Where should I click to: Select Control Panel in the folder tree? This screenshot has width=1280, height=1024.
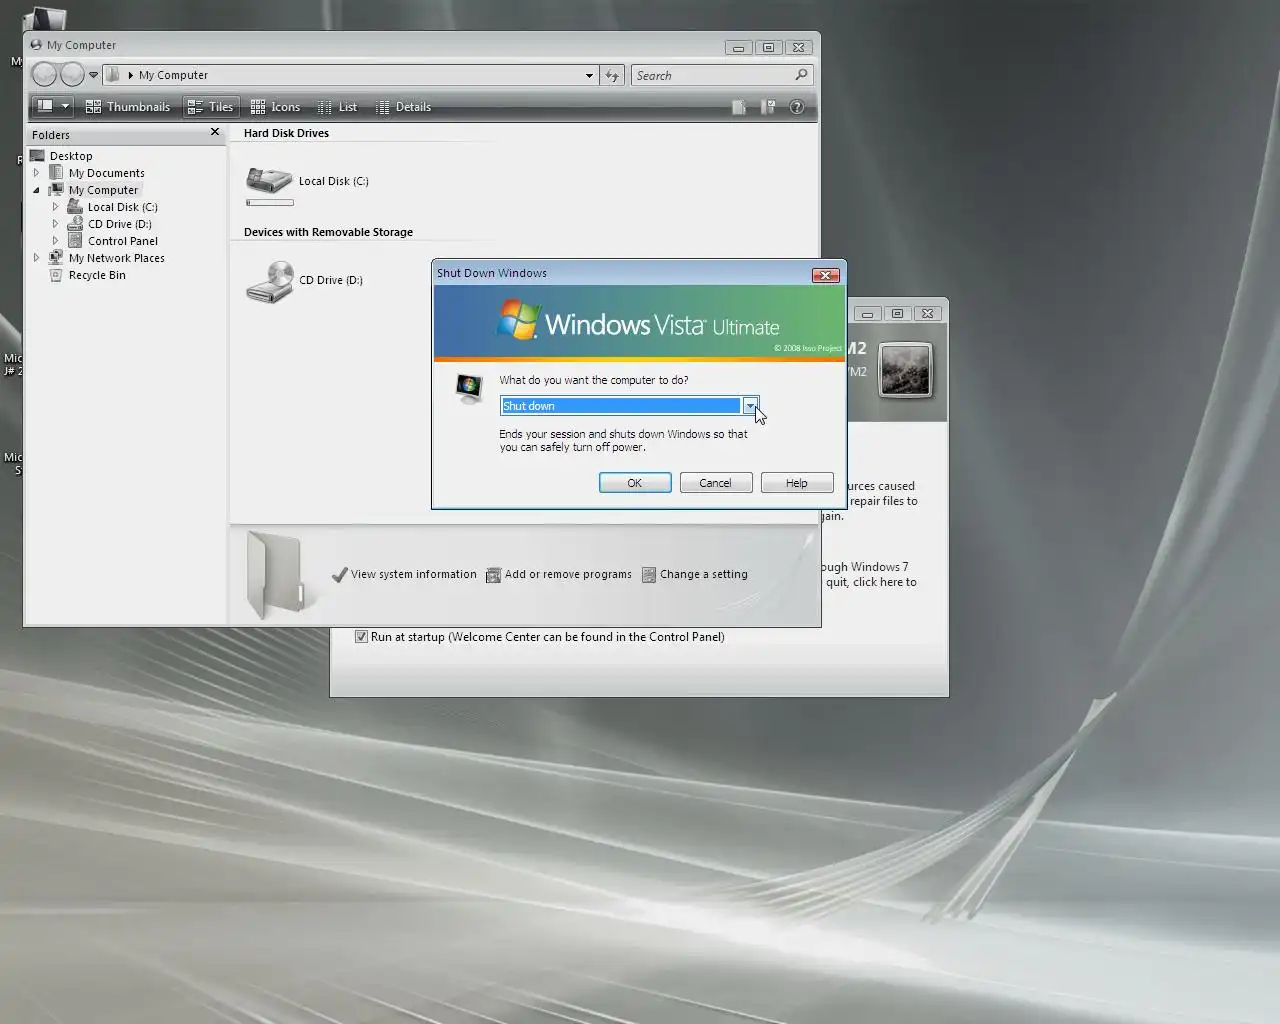point(122,241)
